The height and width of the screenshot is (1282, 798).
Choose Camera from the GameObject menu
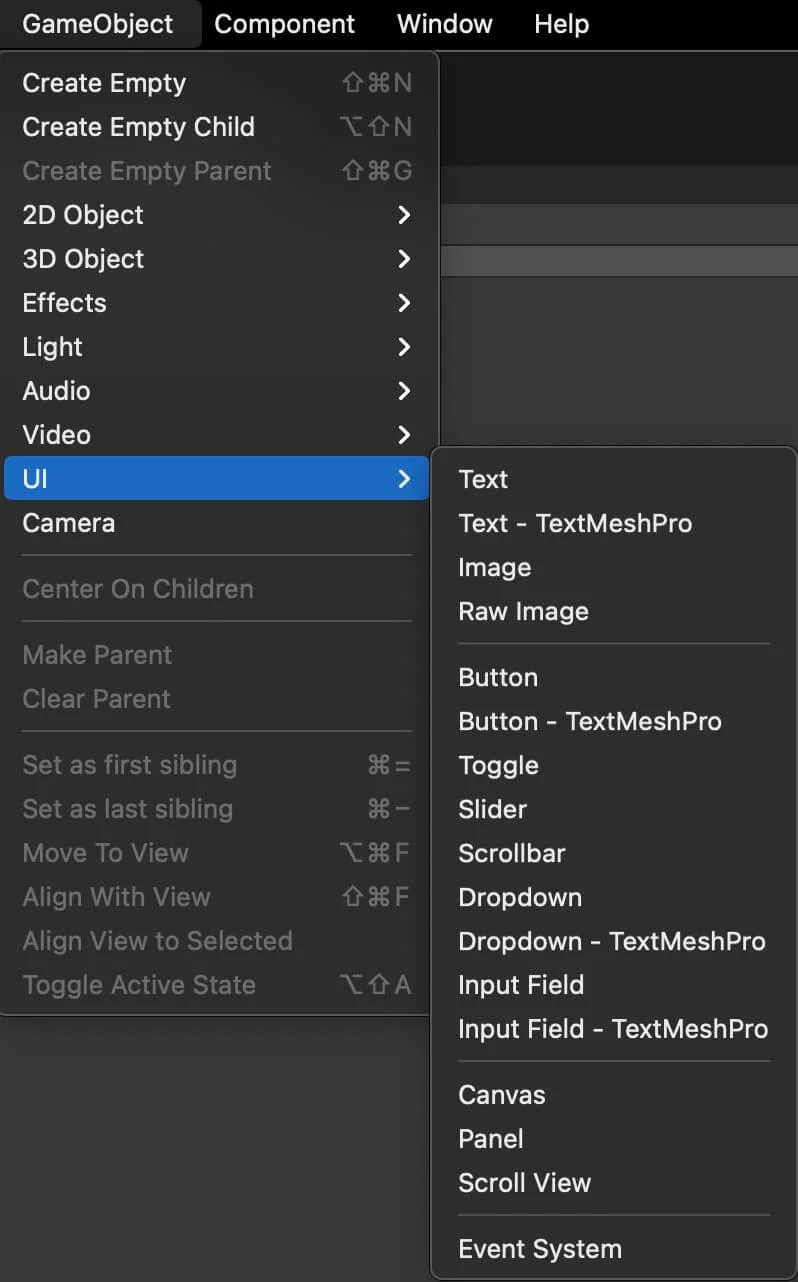[217, 523]
